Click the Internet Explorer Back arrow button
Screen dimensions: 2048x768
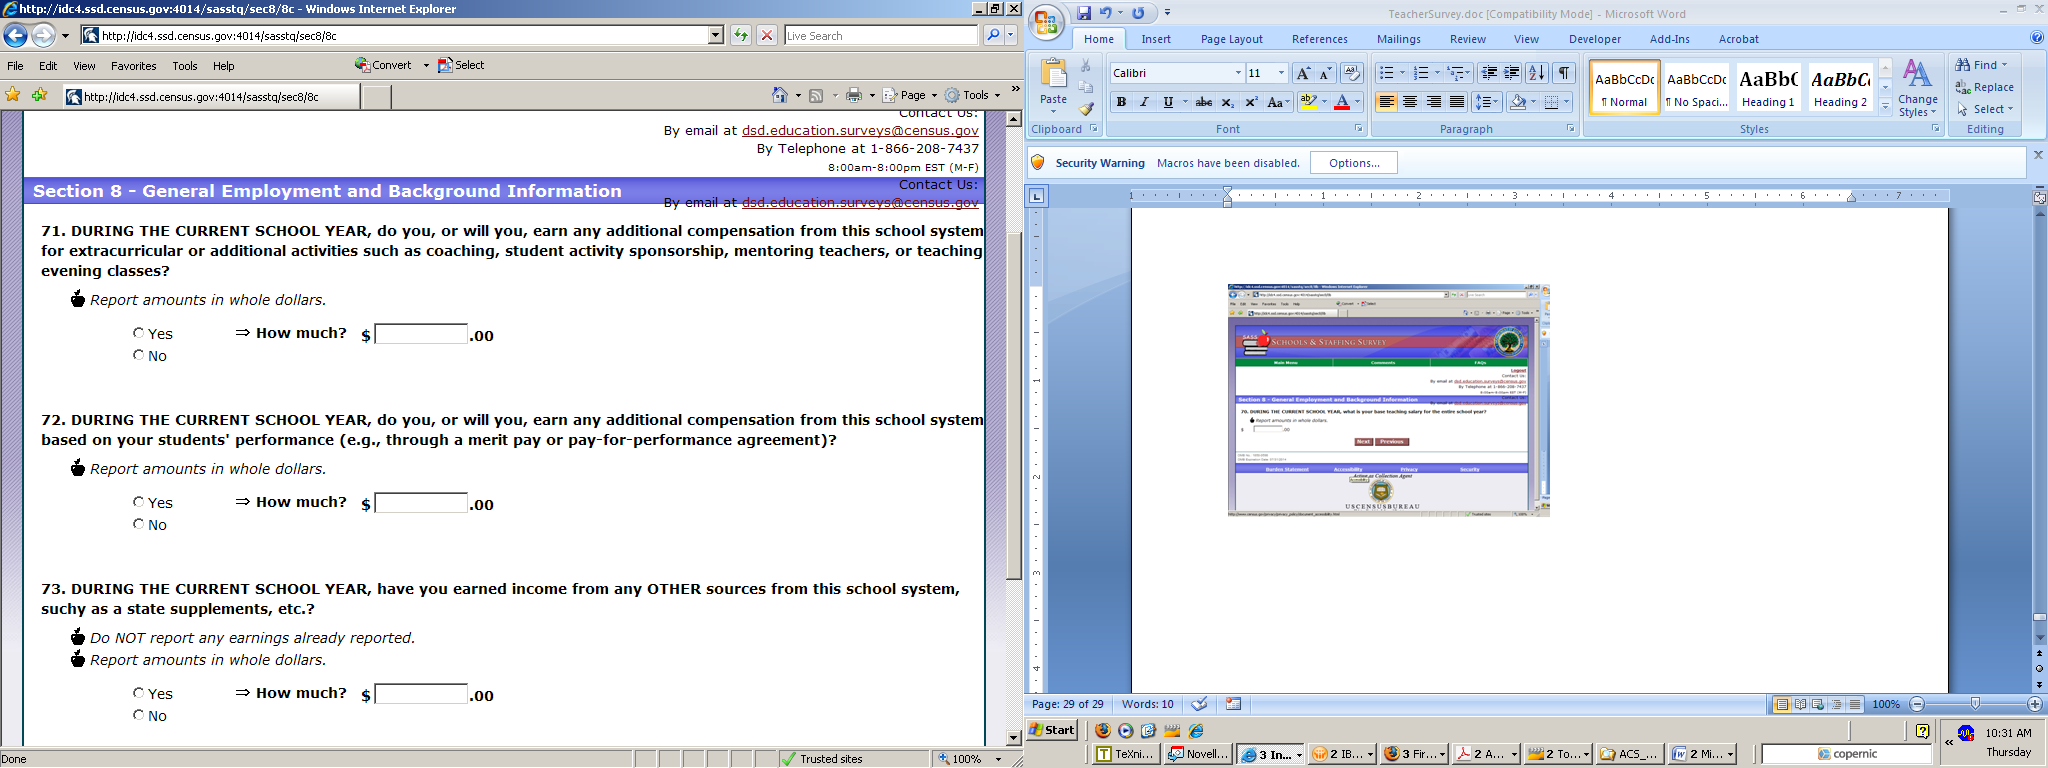[x=15, y=36]
